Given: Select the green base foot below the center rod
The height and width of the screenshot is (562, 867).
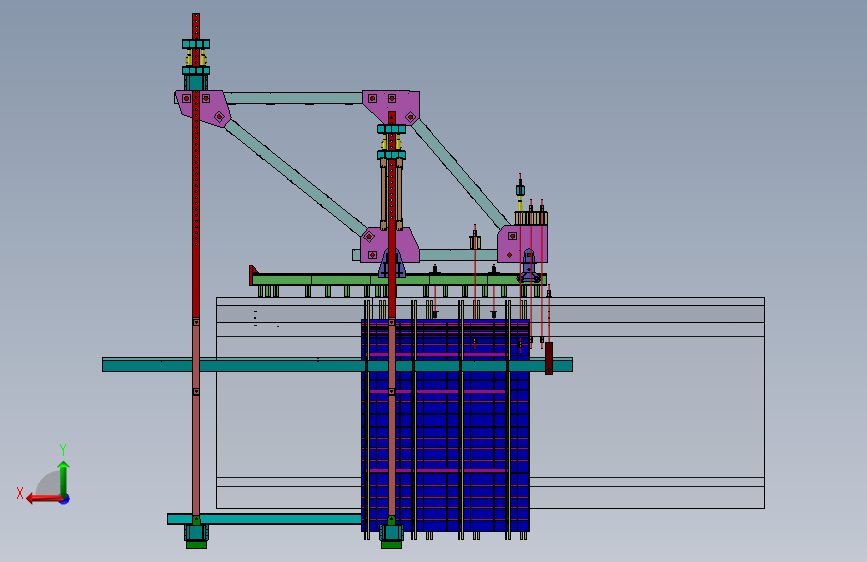Looking at the screenshot, I should (x=391, y=545).
